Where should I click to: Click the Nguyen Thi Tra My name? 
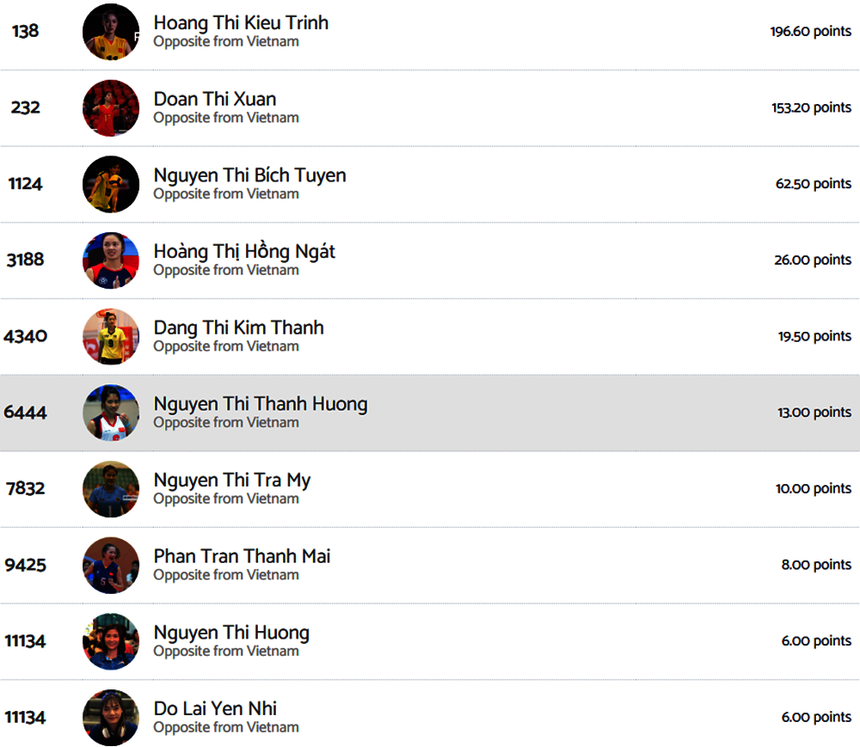pyautogui.click(x=232, y=480)
